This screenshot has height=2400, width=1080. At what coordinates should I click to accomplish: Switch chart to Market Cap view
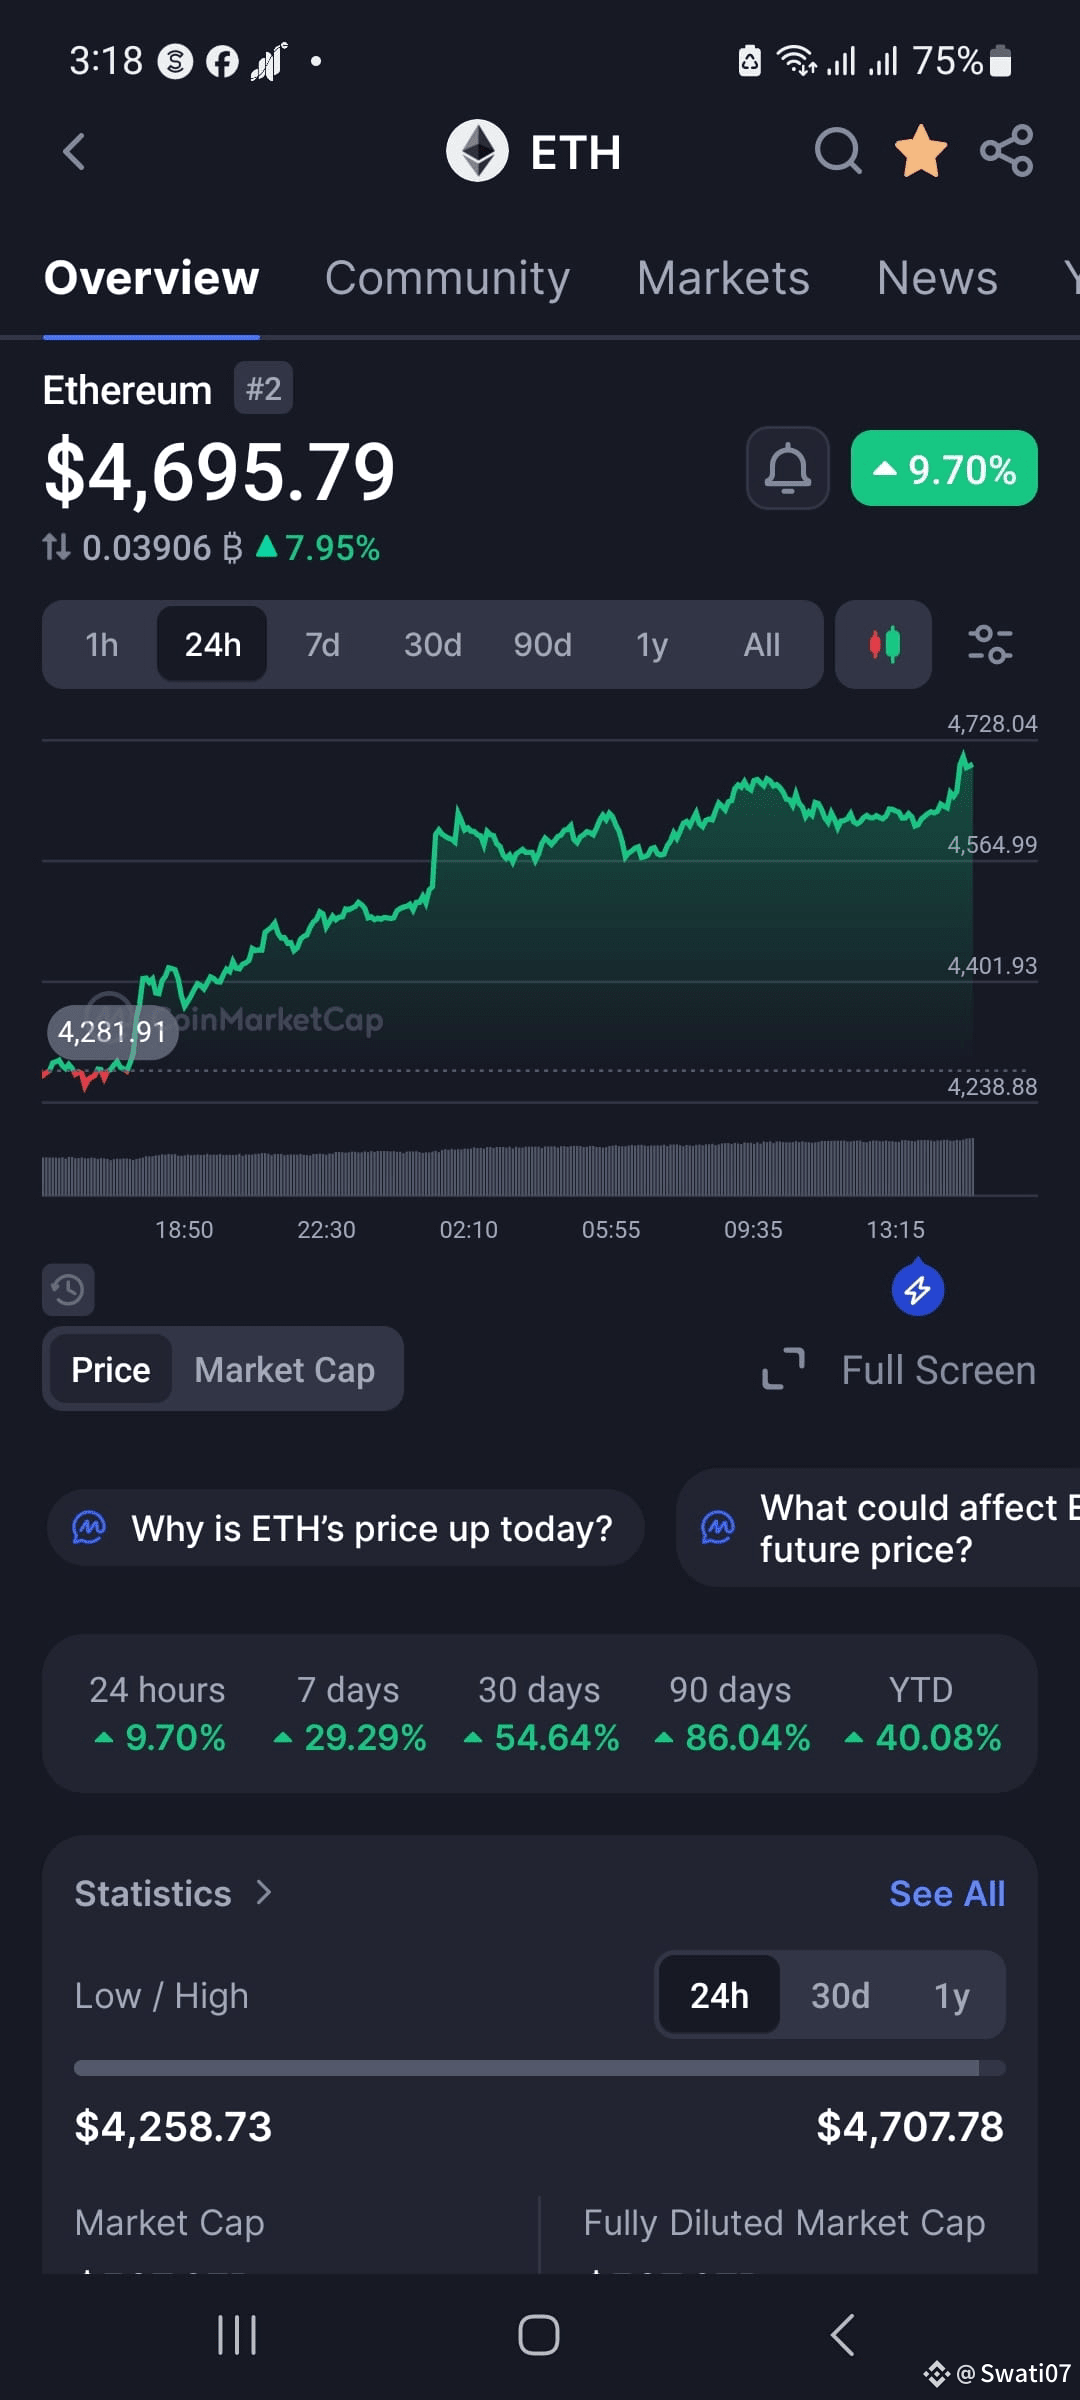point(285,1370)
